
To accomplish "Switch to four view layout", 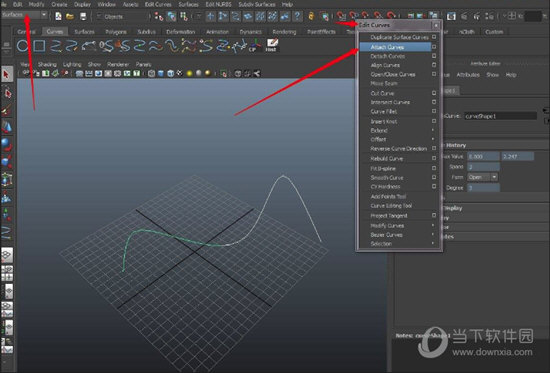I will tap(7, 273).
